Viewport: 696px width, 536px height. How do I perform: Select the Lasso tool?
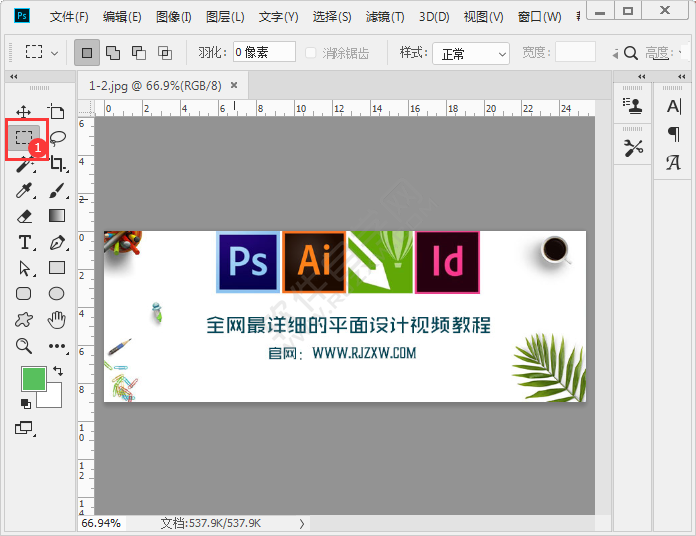point(58,137)
